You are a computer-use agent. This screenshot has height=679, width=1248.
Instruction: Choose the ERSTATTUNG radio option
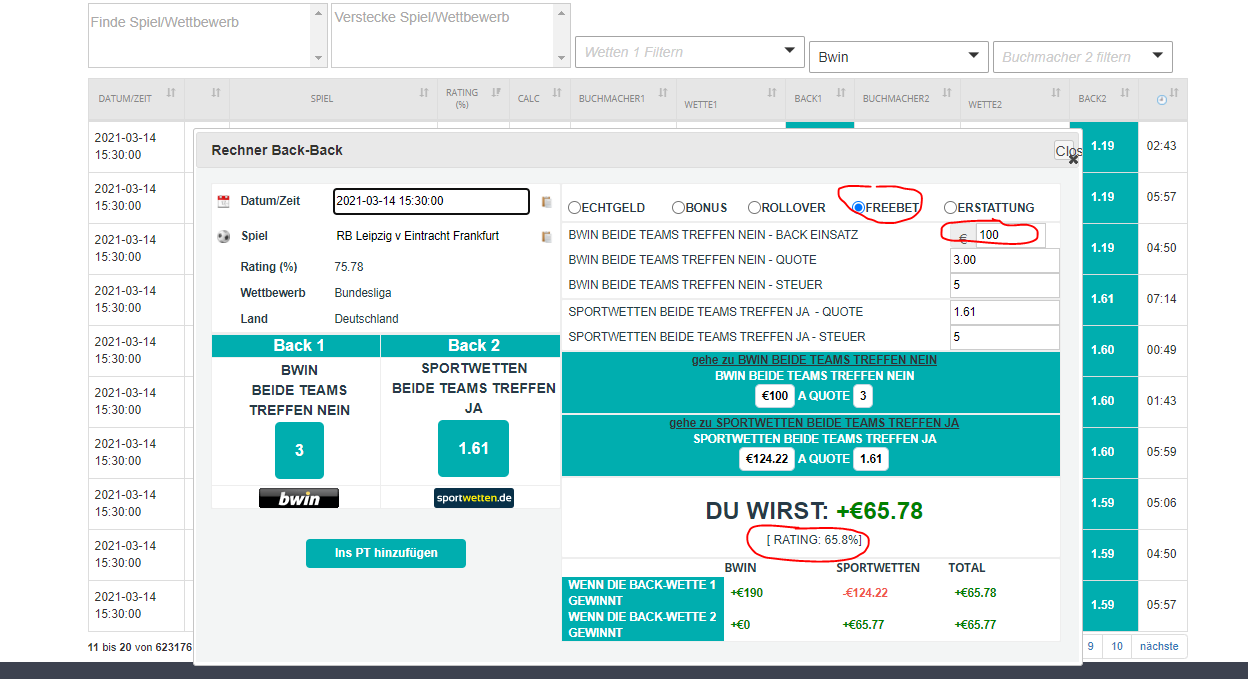click(x=950, y=208)
